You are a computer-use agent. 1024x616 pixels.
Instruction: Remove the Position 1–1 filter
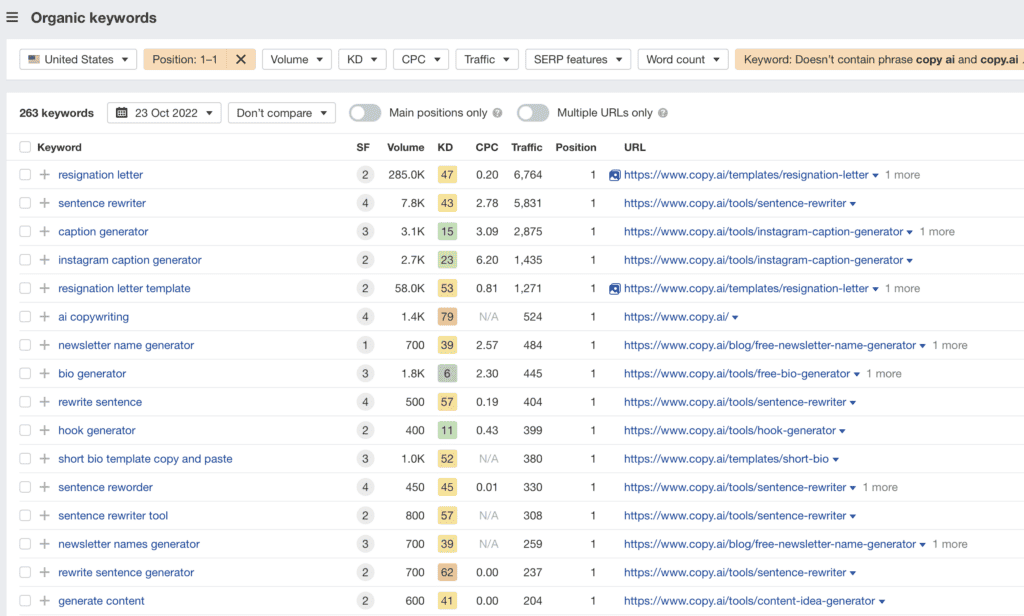click(240, 59)
